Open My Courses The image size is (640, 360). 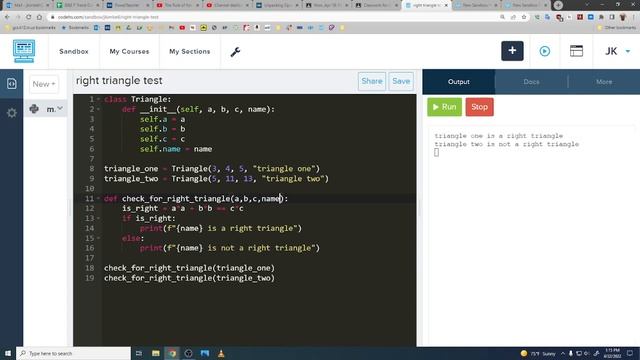[x=129, y=51]
